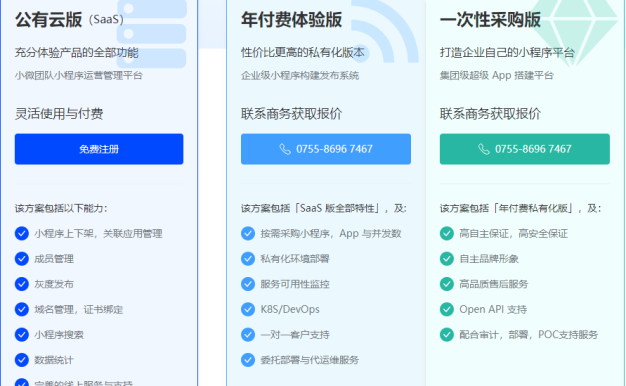Click feature text 域名管理，证书绑定
This screenshot has height=386, width=626.
point(79,309)
